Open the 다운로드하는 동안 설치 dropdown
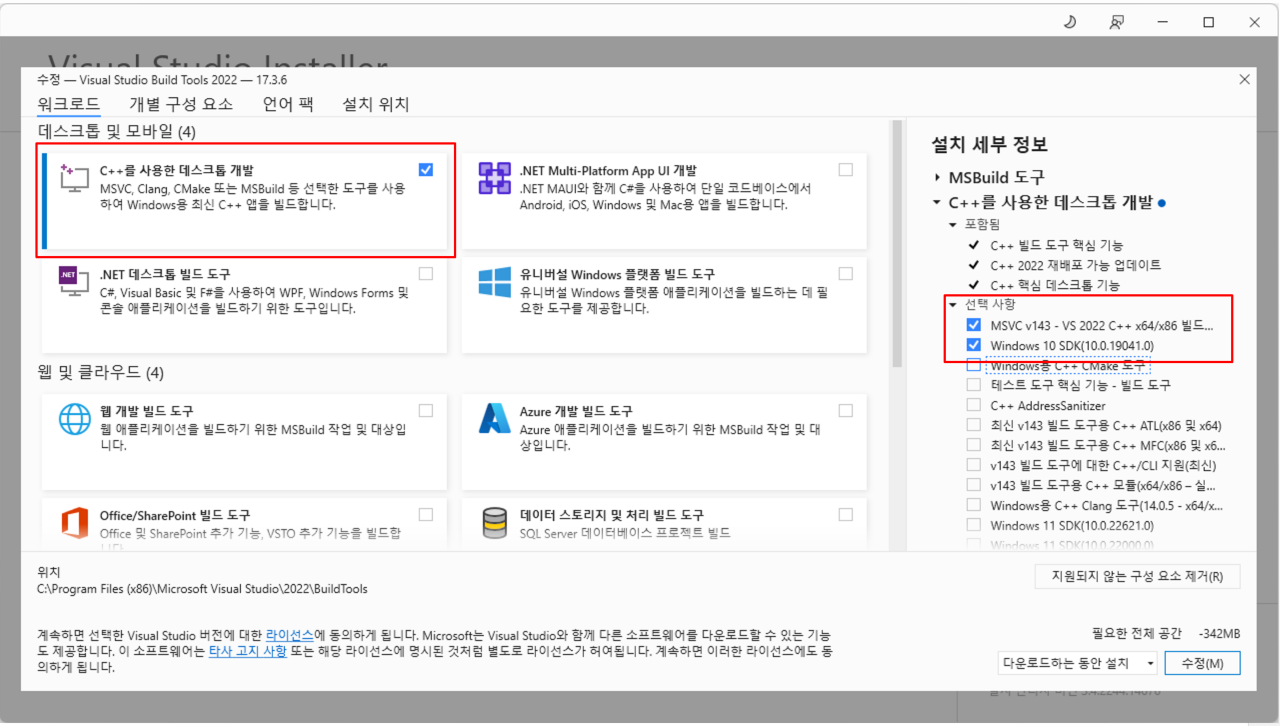 click(1077, 663)
